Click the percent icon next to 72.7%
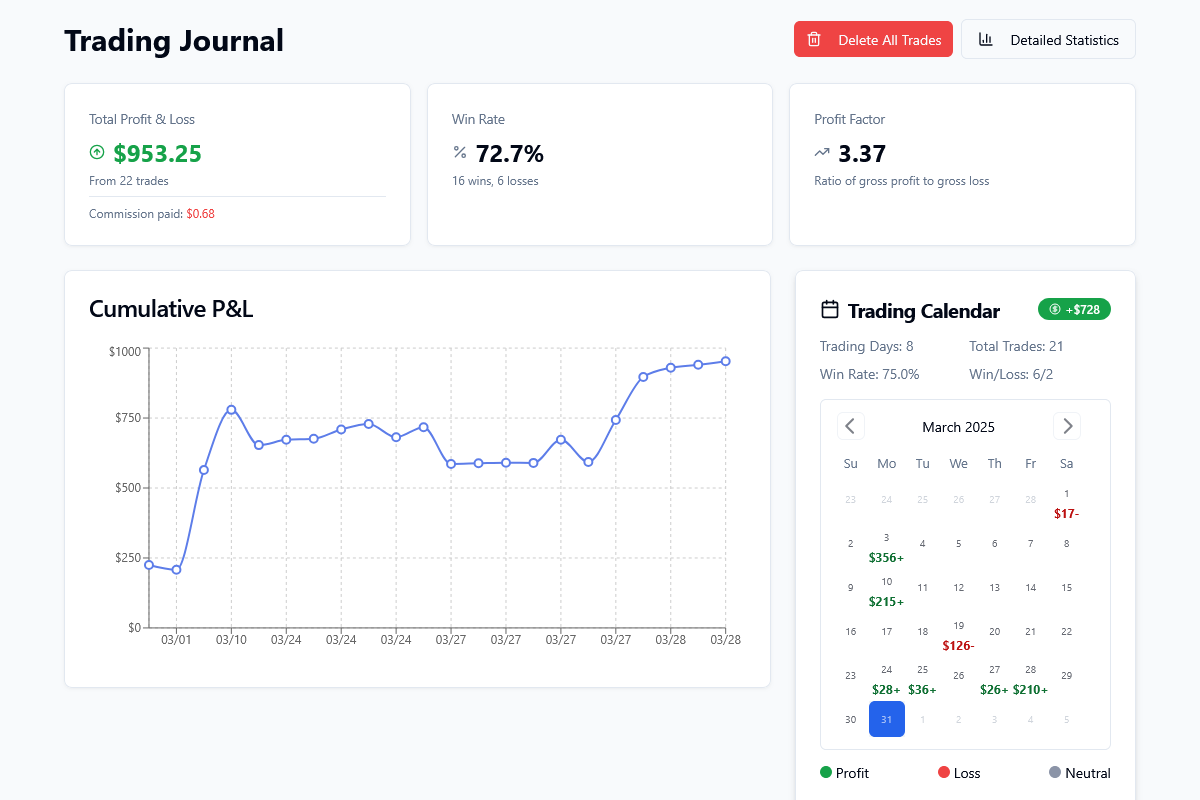Screen dimensions: 1200x800 pos(460,153)
